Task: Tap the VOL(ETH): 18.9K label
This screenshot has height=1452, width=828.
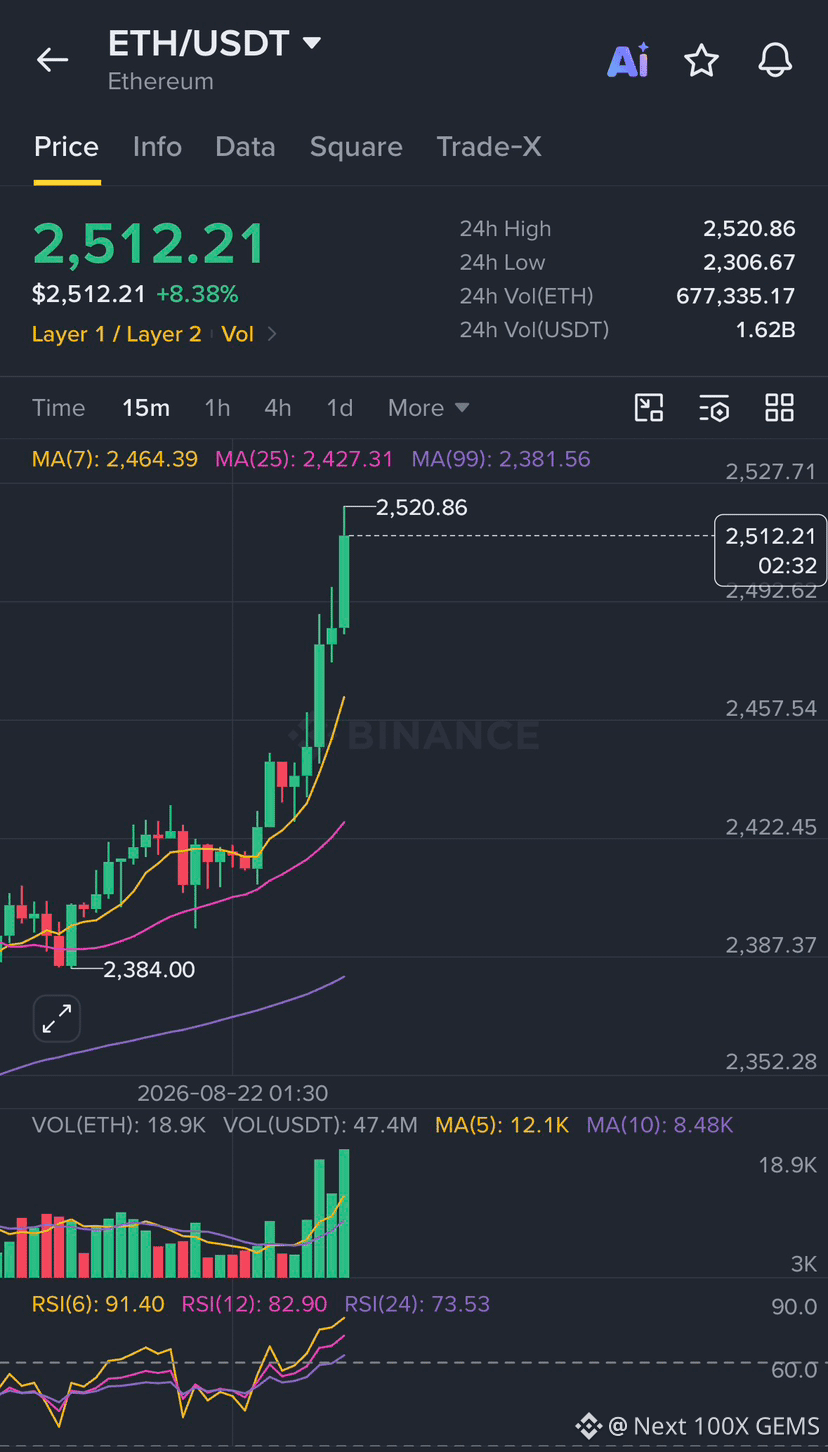Action: (x=119, y=1125)
